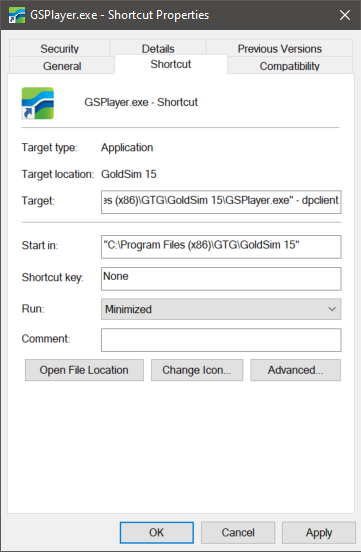Screen dimensions: 361x552
Task: Click the GoldSim shortcut icon in title bar
Action: (17, 15)
